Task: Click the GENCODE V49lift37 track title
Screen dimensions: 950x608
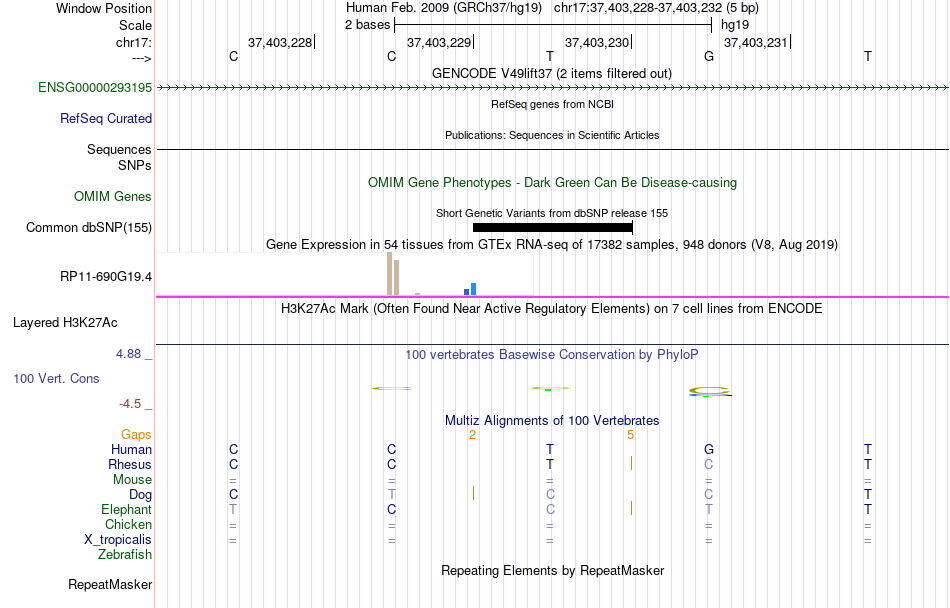Action: (551, 73)
